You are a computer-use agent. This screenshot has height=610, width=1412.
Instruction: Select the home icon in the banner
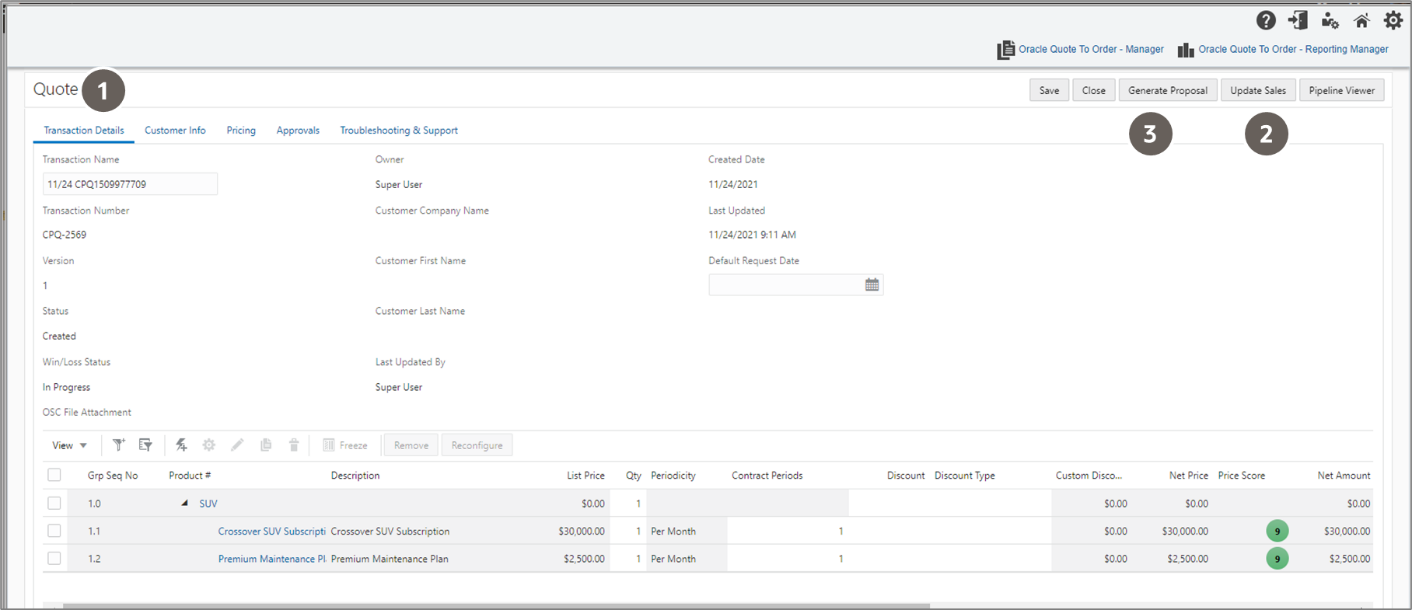[1361, 19]
